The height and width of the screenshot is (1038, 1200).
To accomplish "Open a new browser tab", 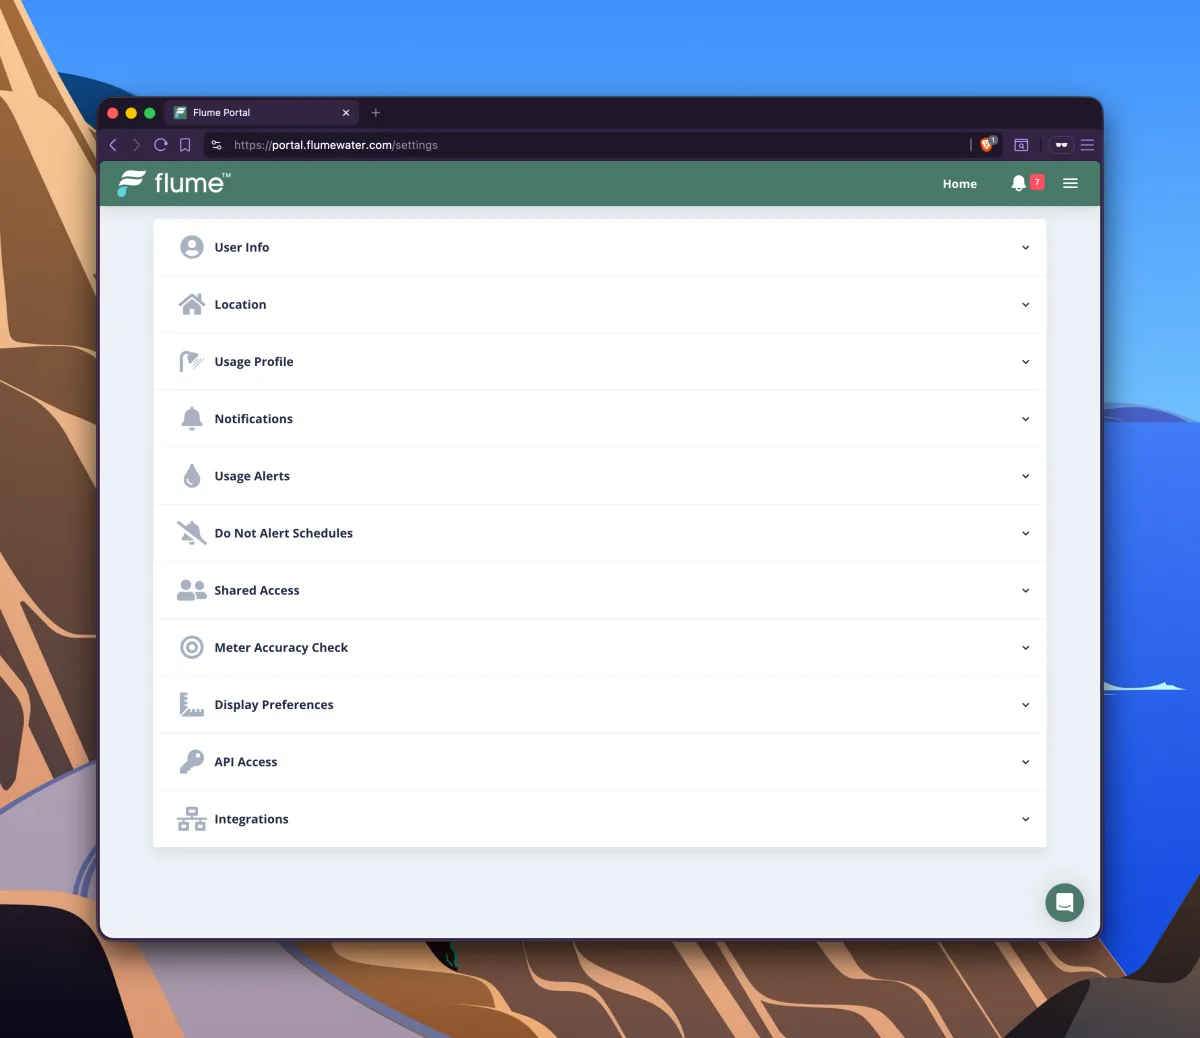I will (x=376, y=113).
